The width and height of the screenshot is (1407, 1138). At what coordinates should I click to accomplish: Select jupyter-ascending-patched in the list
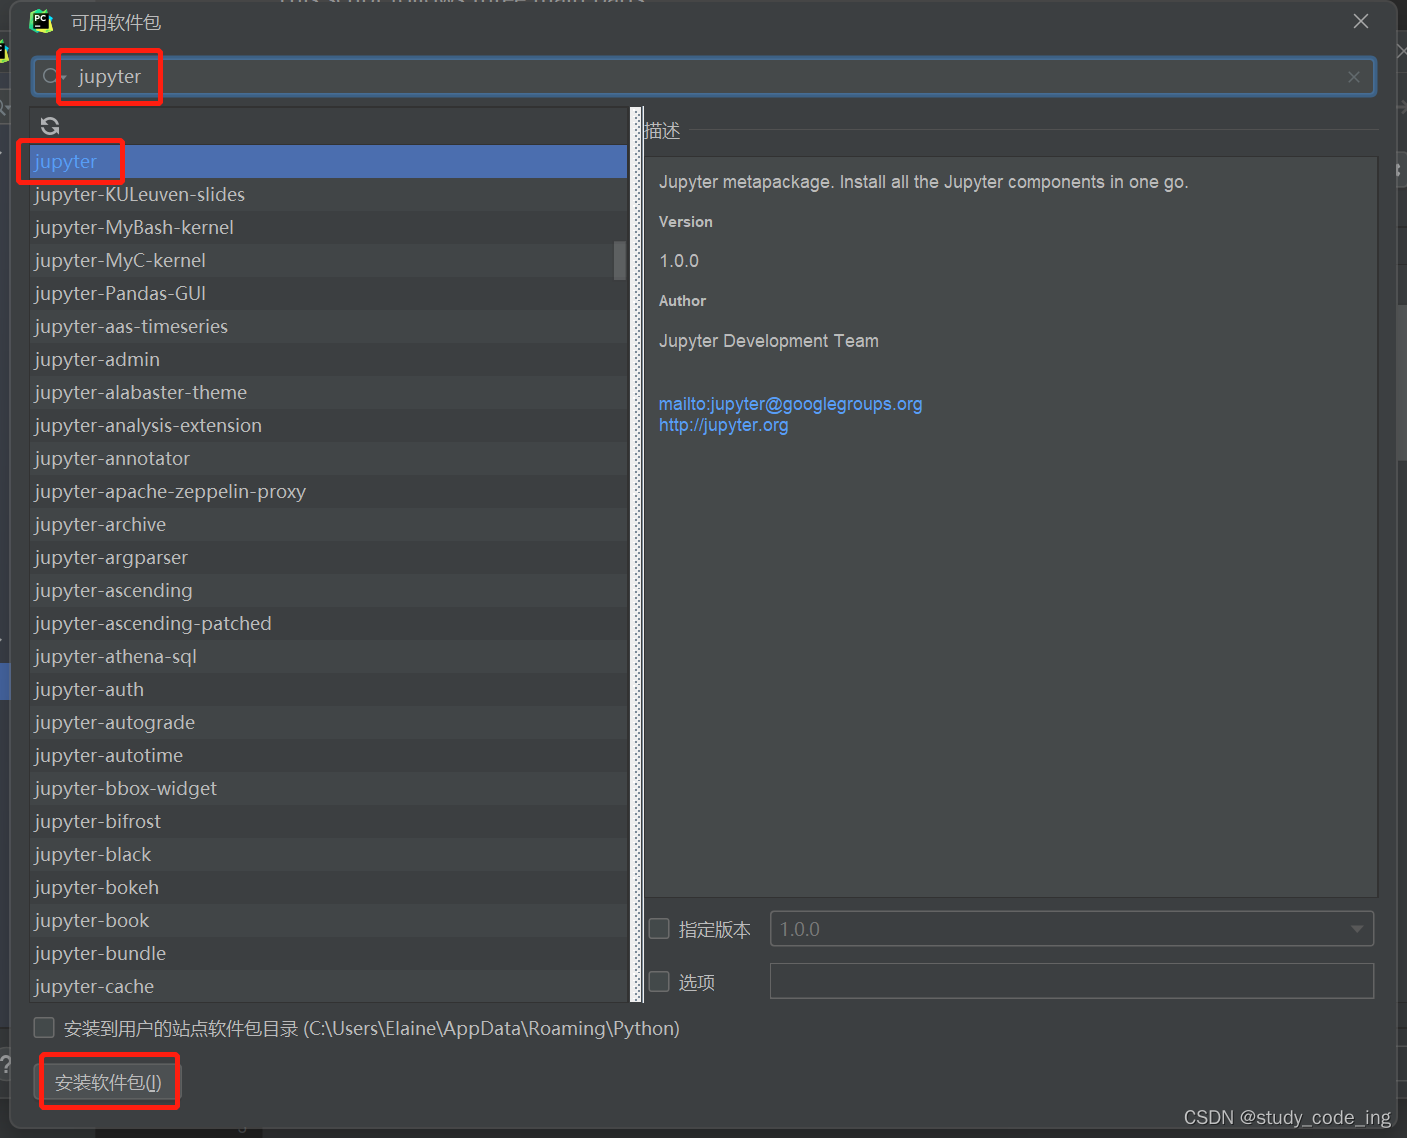328,623
